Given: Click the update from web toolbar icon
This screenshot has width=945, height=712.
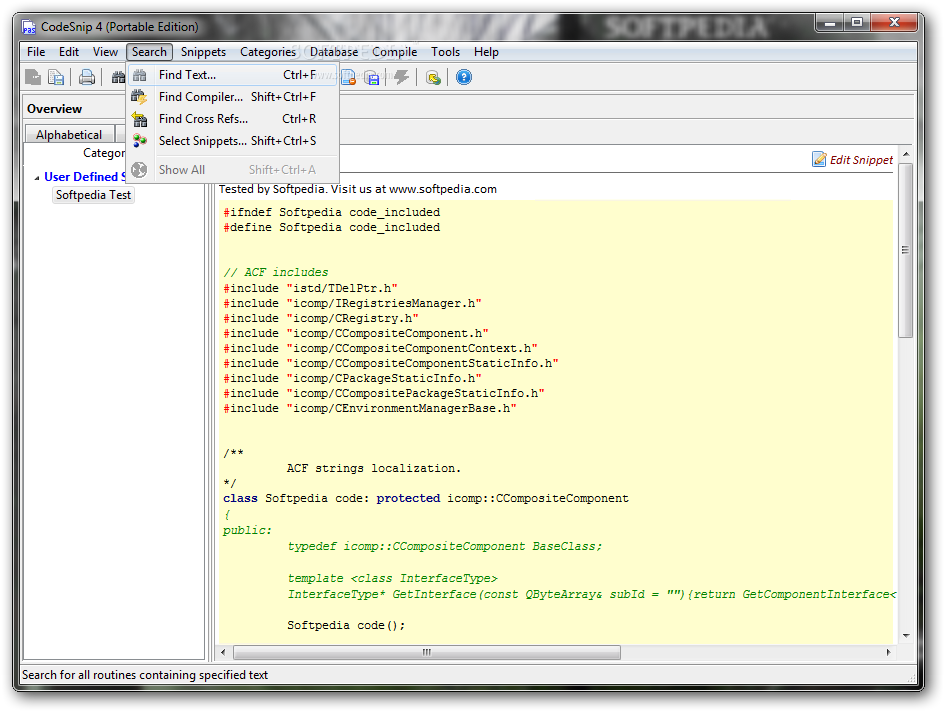Looking at the screenshot, I should tap(433, 77).
